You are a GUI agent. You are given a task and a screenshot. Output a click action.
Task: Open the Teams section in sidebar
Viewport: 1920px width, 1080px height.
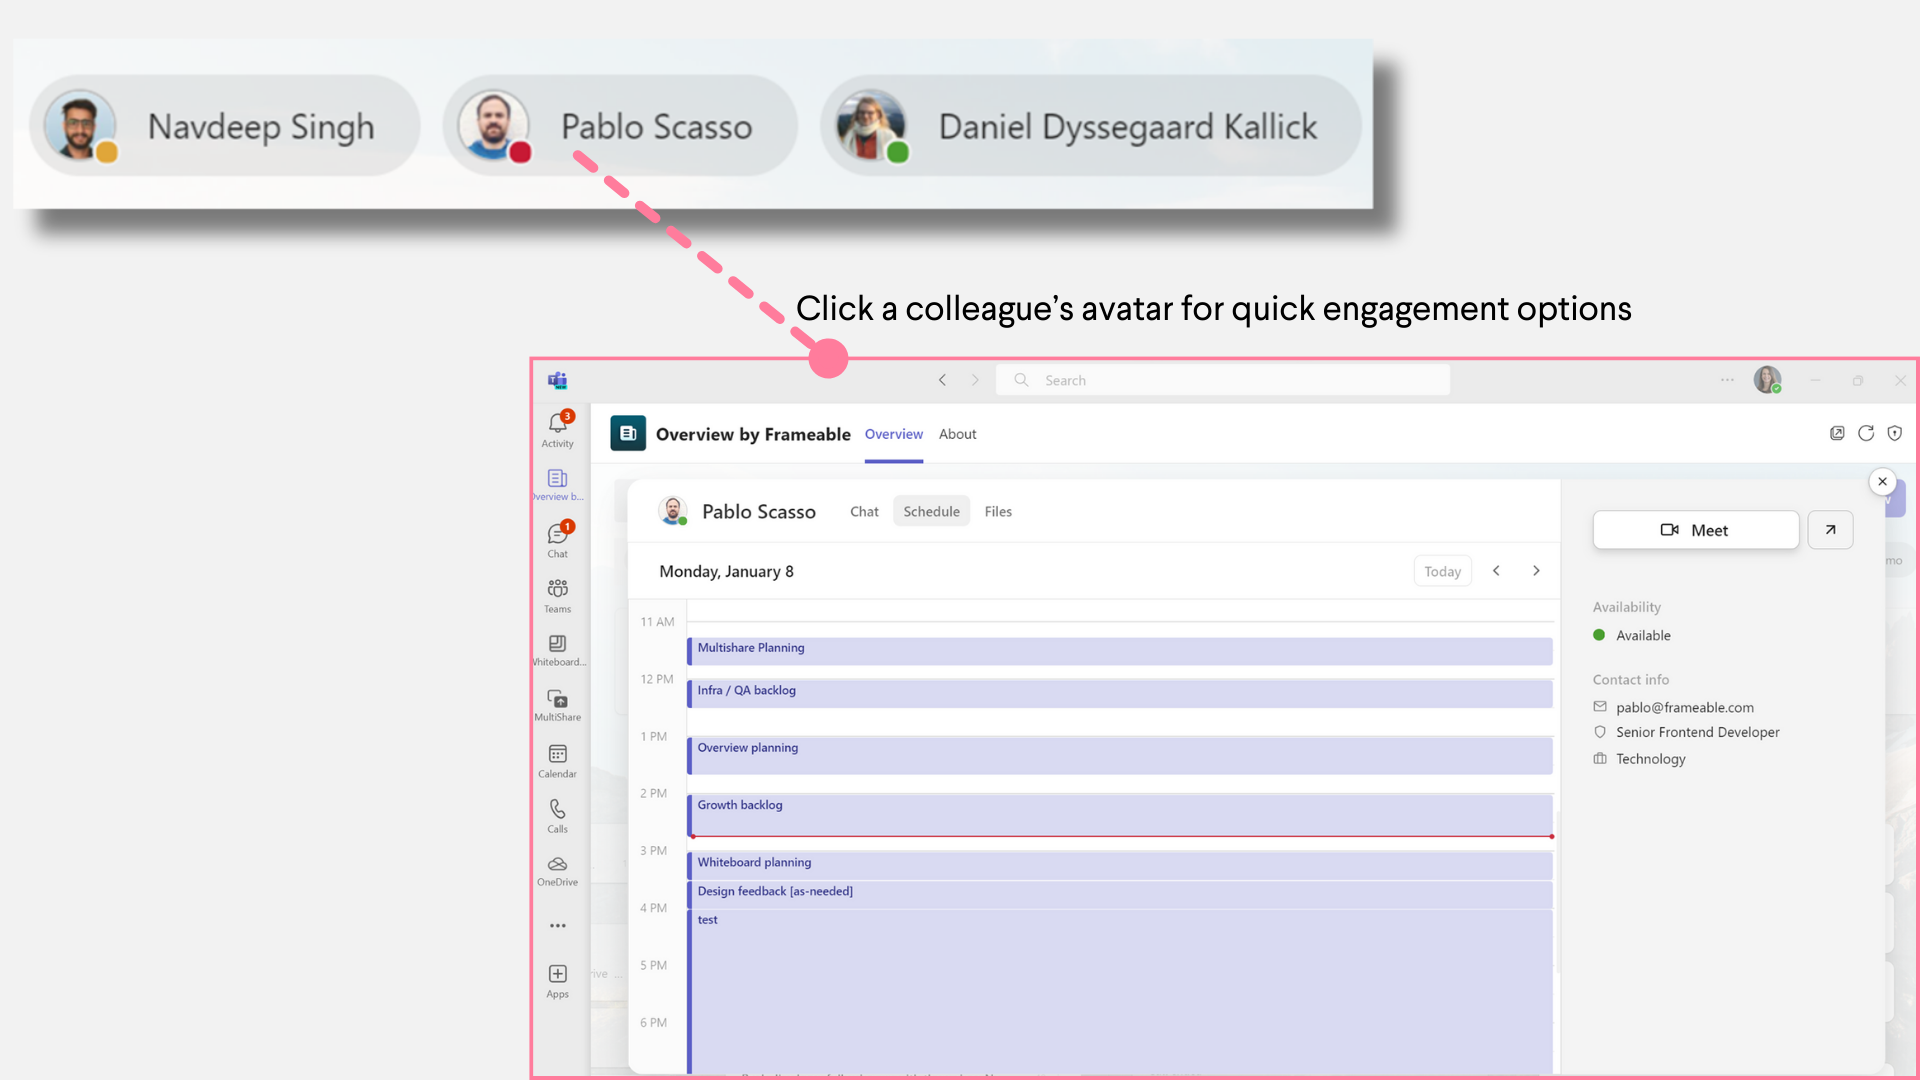coord(558,595)
